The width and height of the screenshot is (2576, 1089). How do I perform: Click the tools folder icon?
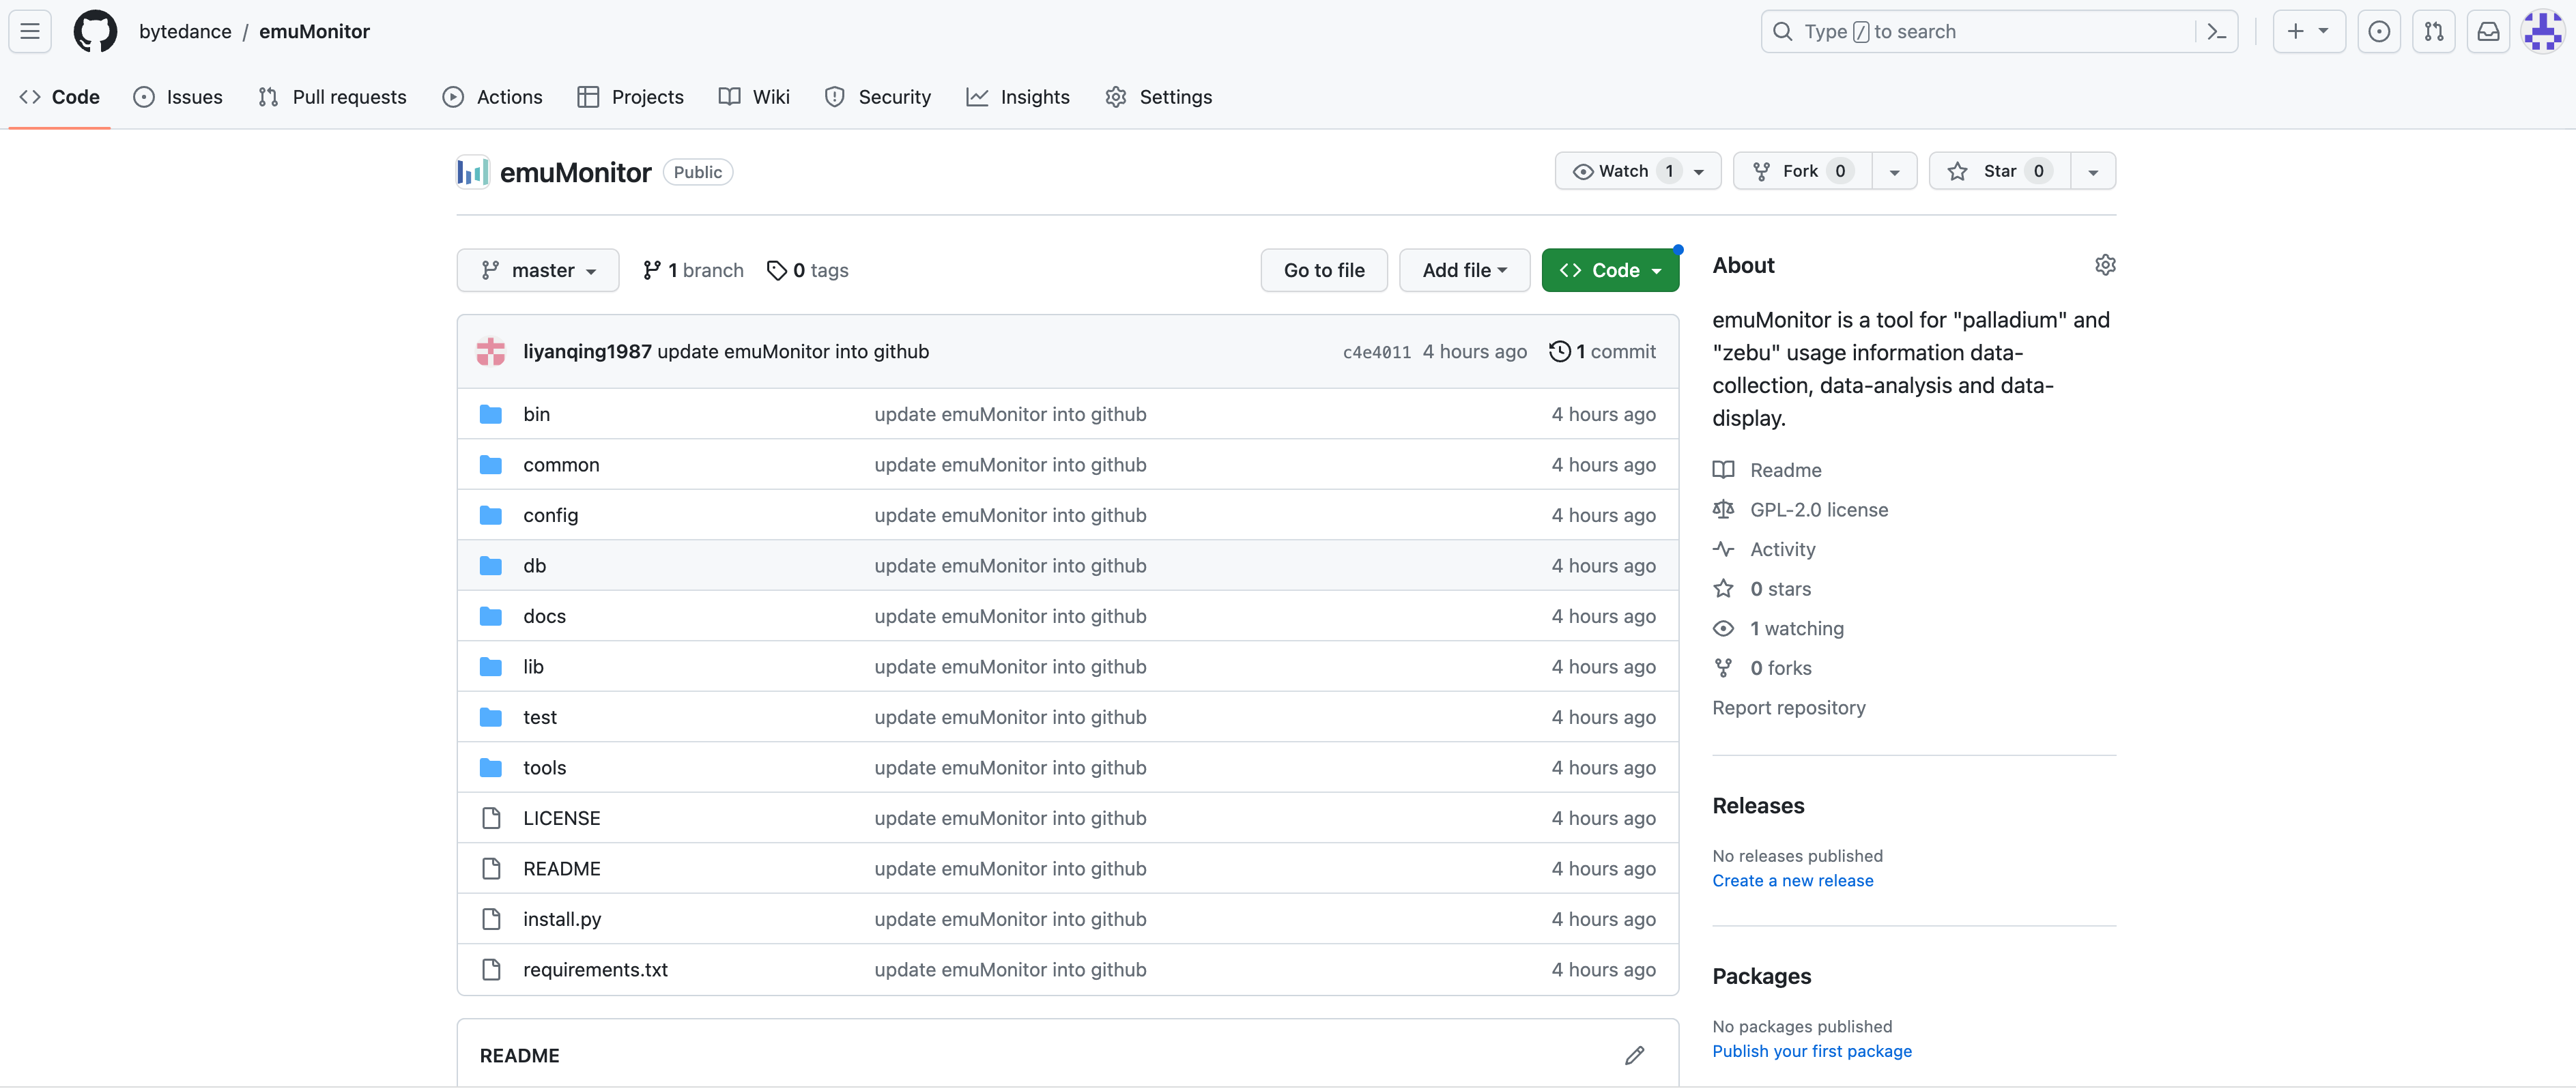491,768
